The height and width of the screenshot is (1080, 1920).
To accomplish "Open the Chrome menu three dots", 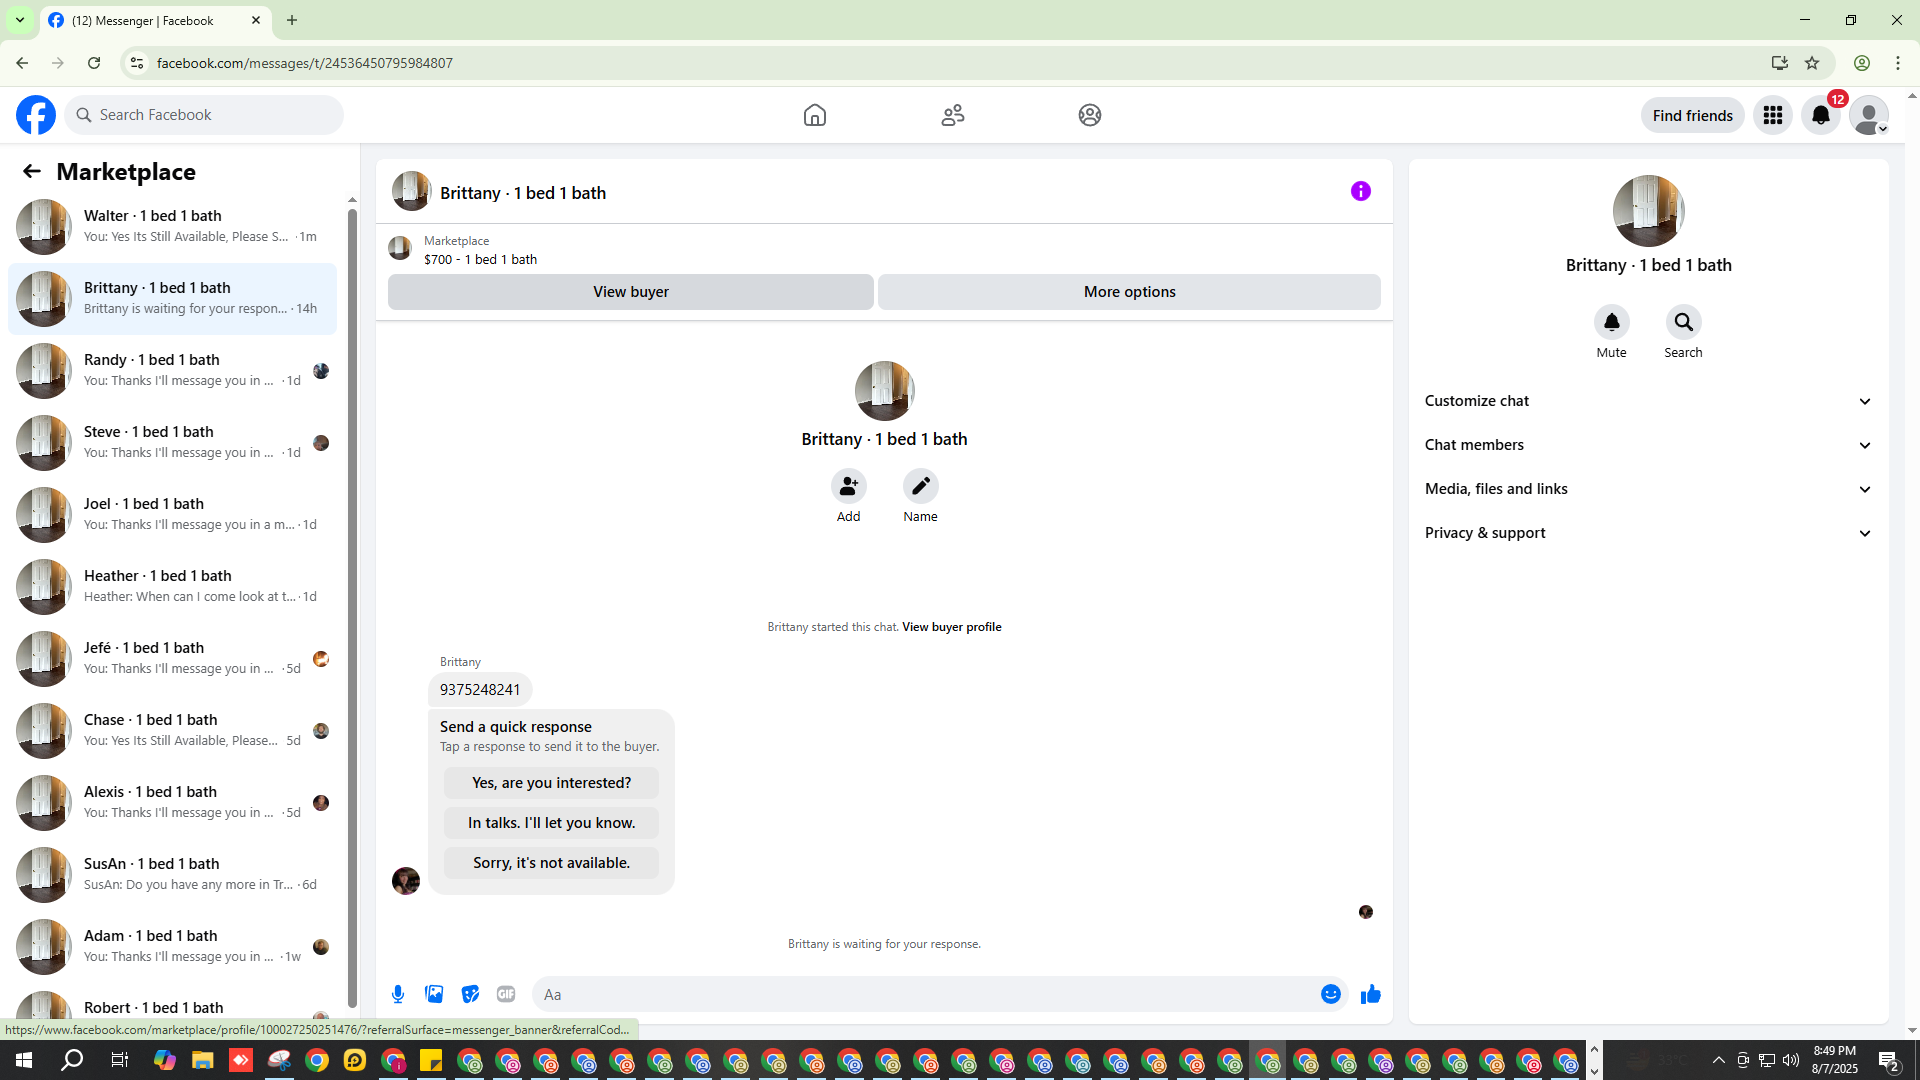I will coord(1898,63).
